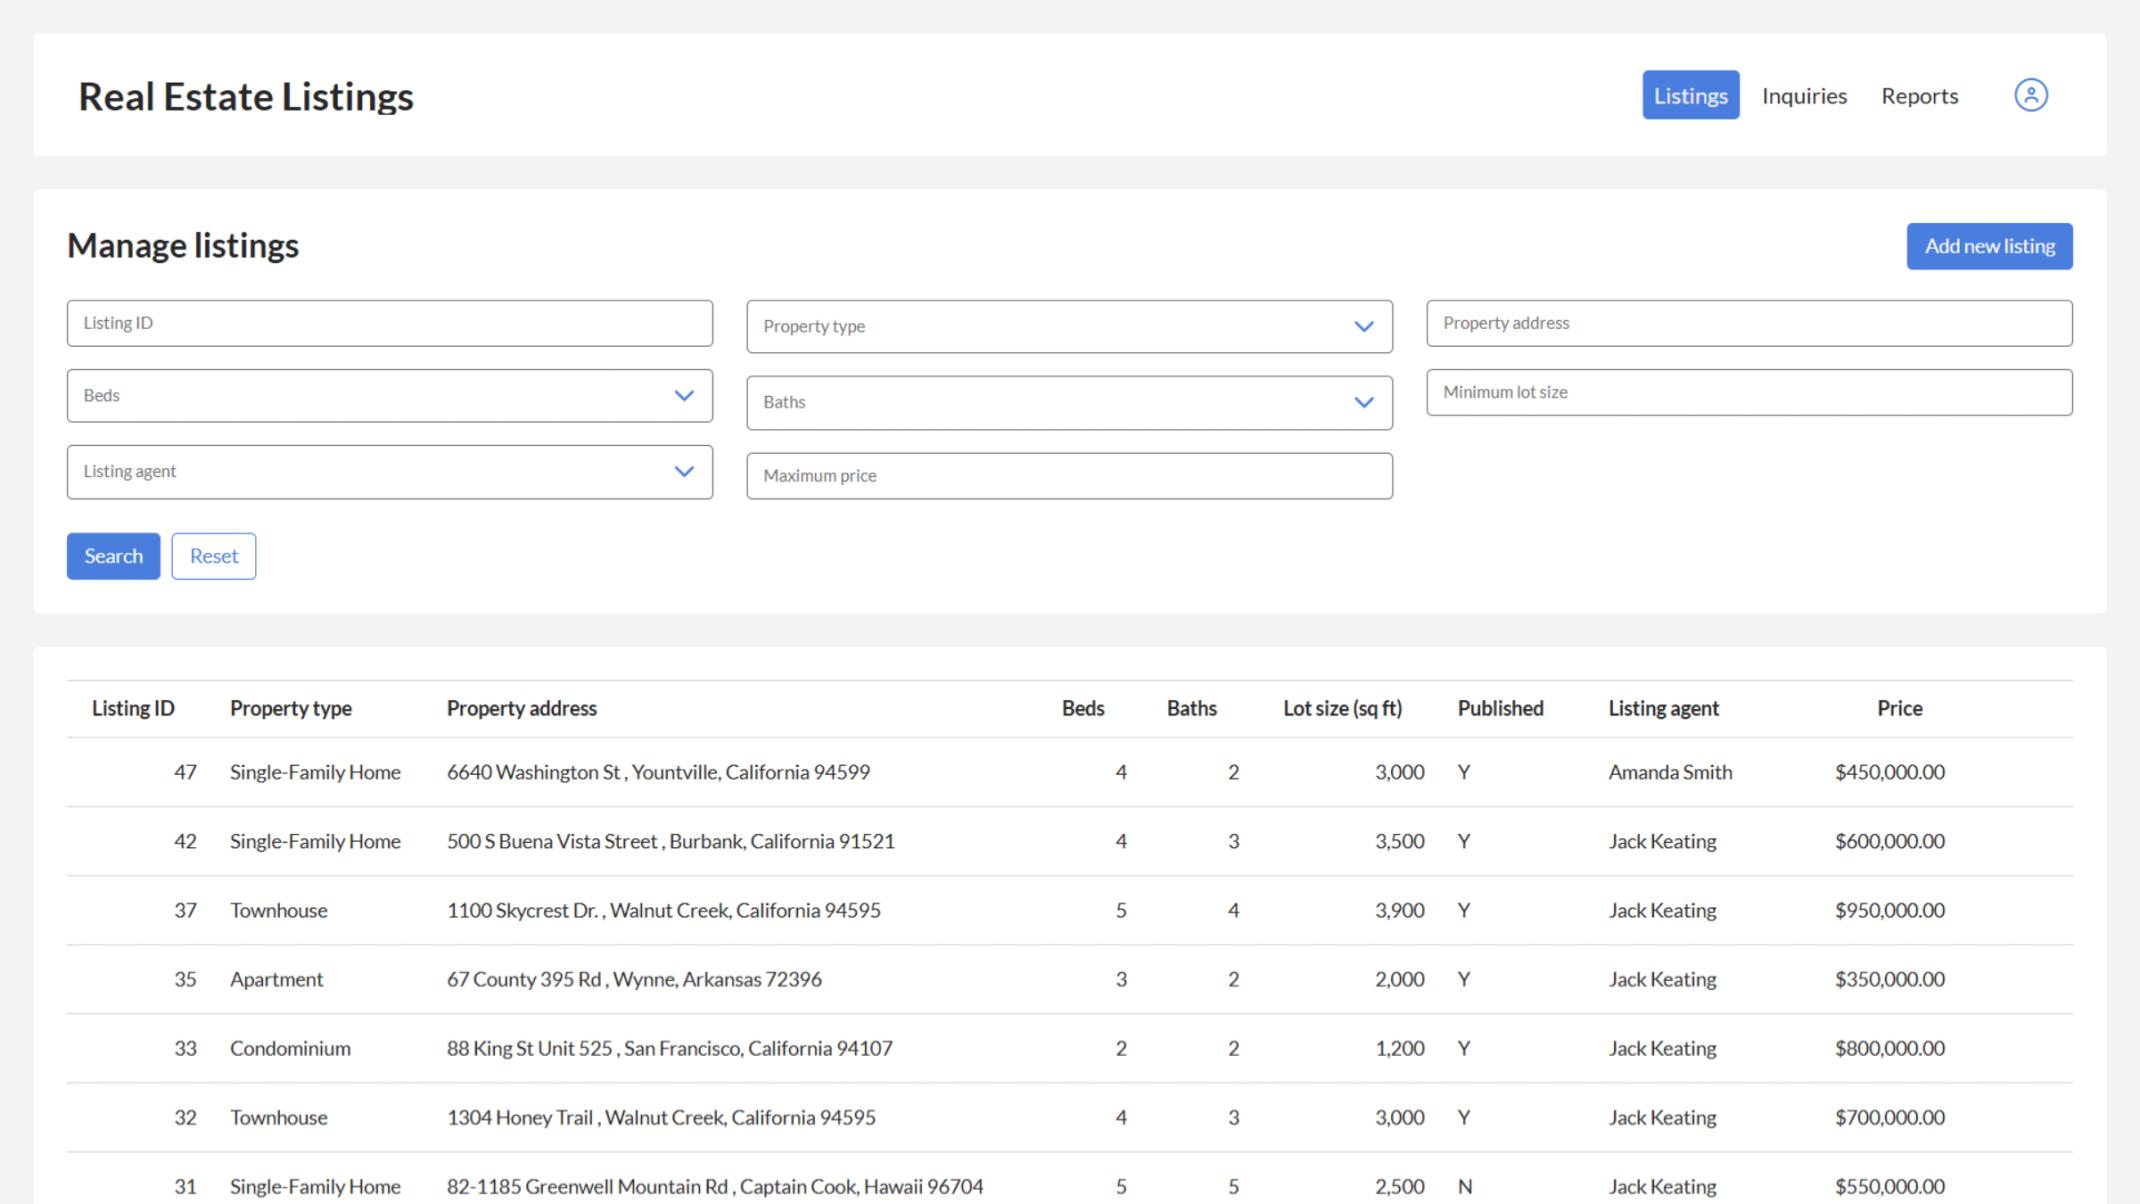Click the Property address input field

(x=1749, y=323)
